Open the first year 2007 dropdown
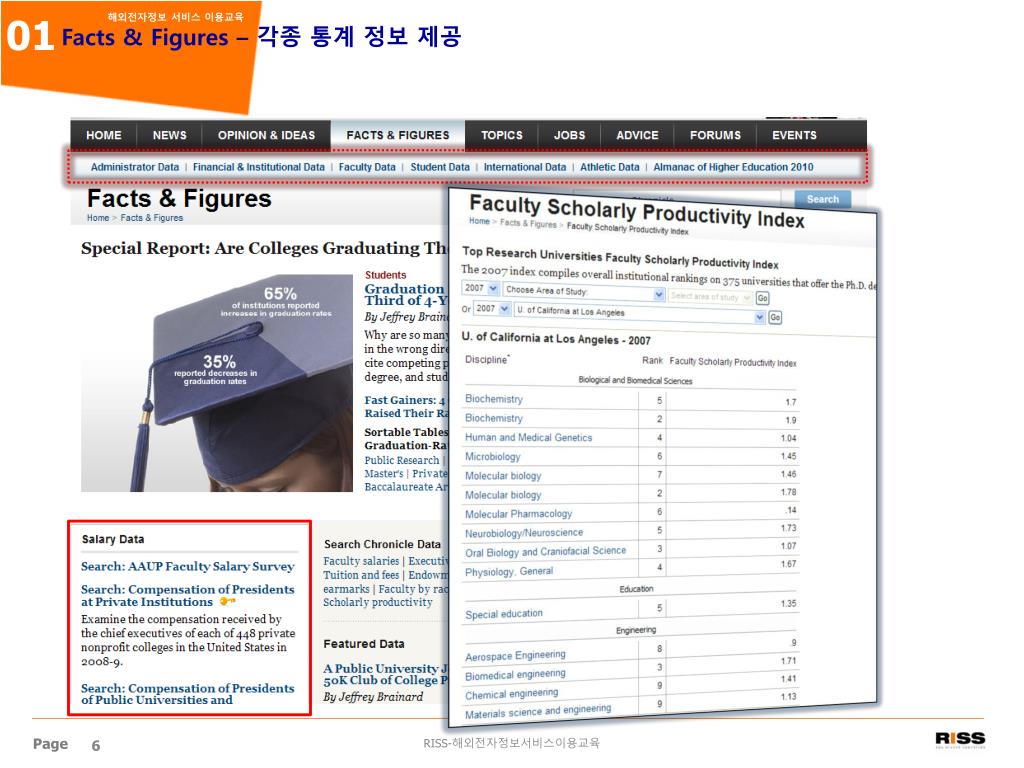Image resolution: width=1024 pixels, height=768 pixels. (481, 288)
